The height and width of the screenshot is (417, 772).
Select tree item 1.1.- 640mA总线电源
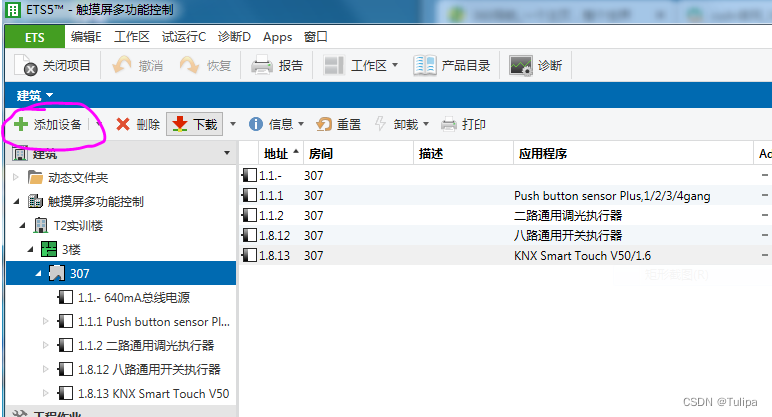(x=134, y=297)
